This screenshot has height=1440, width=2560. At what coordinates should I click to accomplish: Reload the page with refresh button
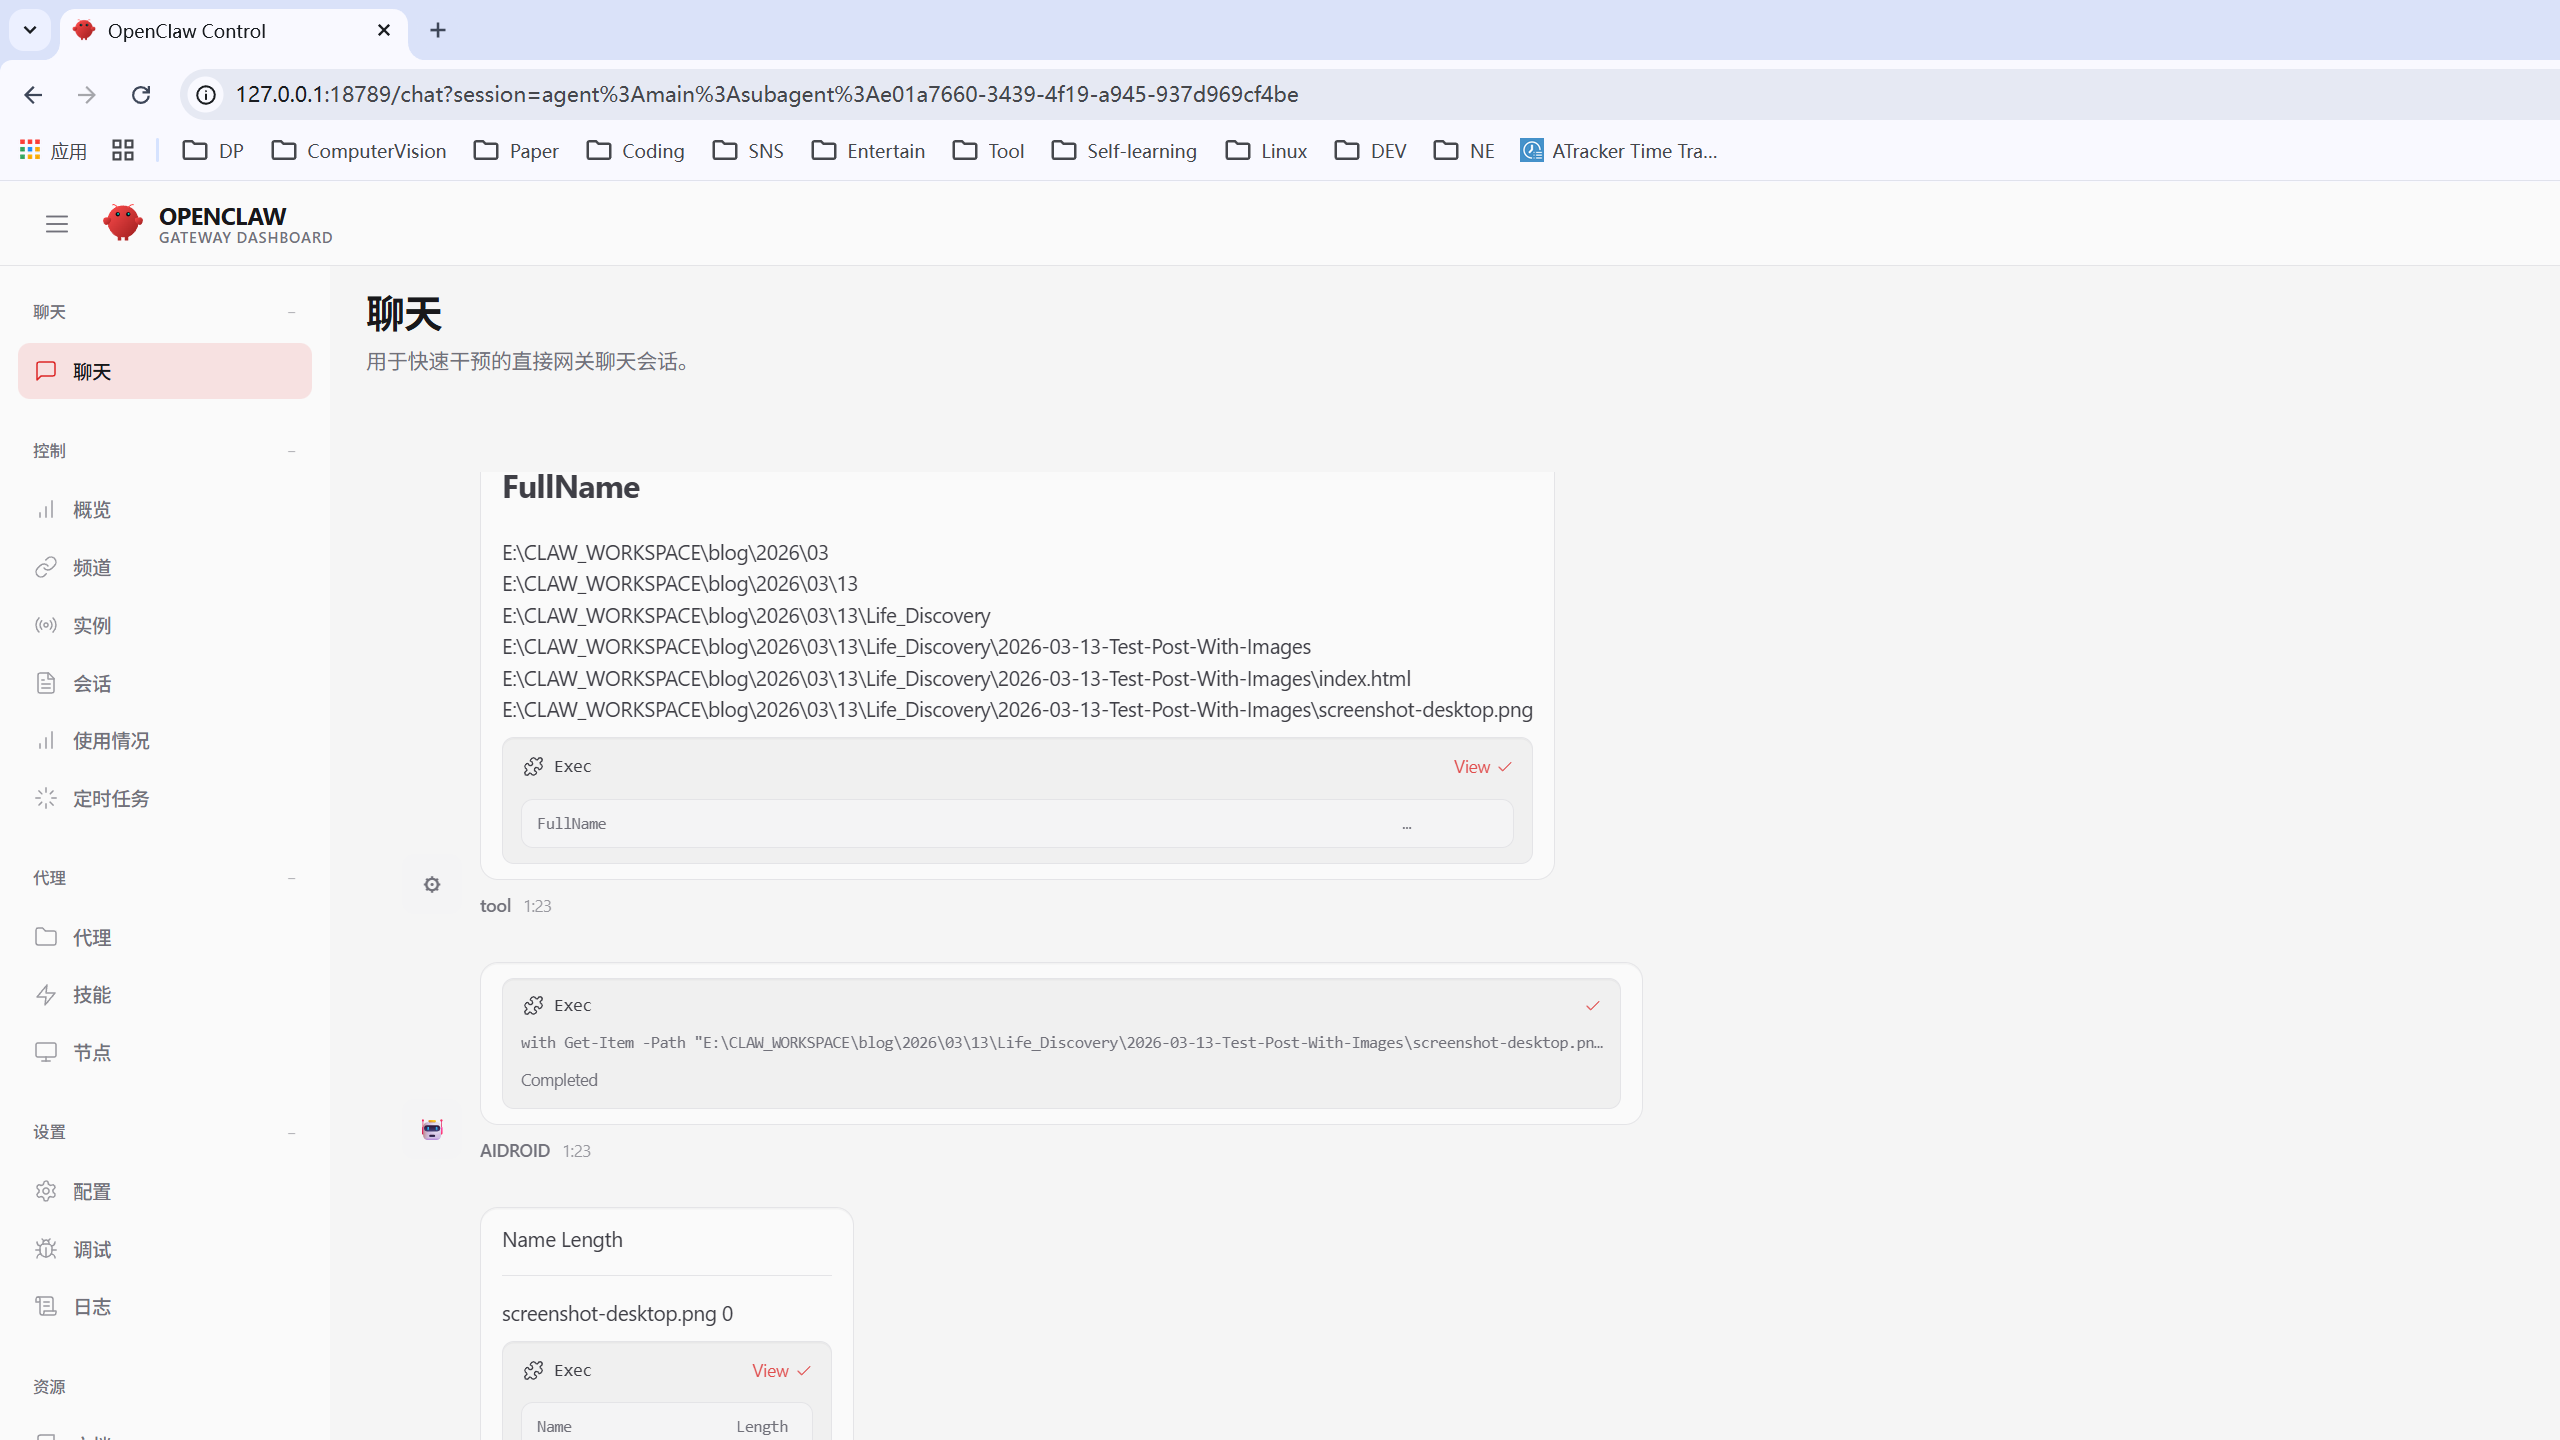coord(141,95)
